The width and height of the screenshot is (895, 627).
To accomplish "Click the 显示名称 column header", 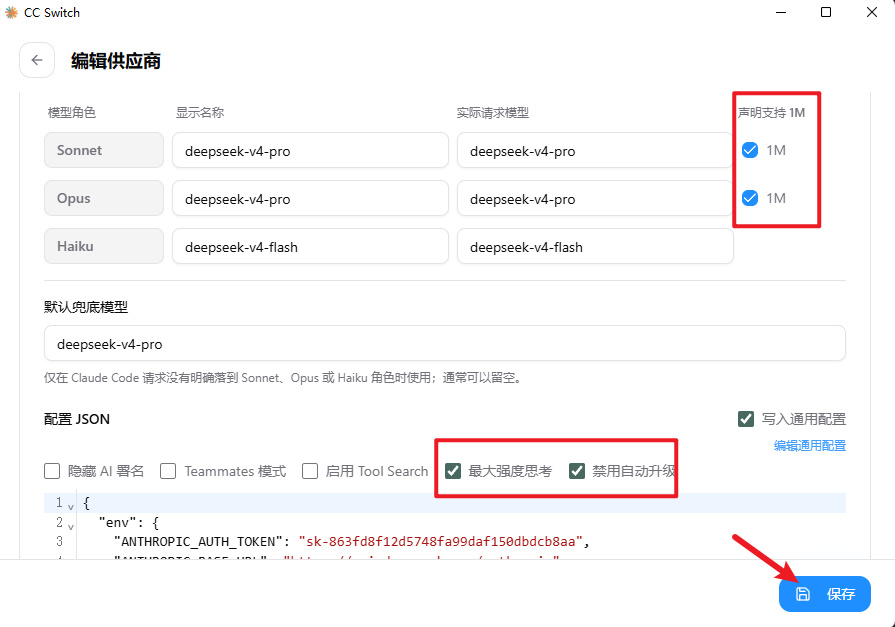I will coord(200,112).
